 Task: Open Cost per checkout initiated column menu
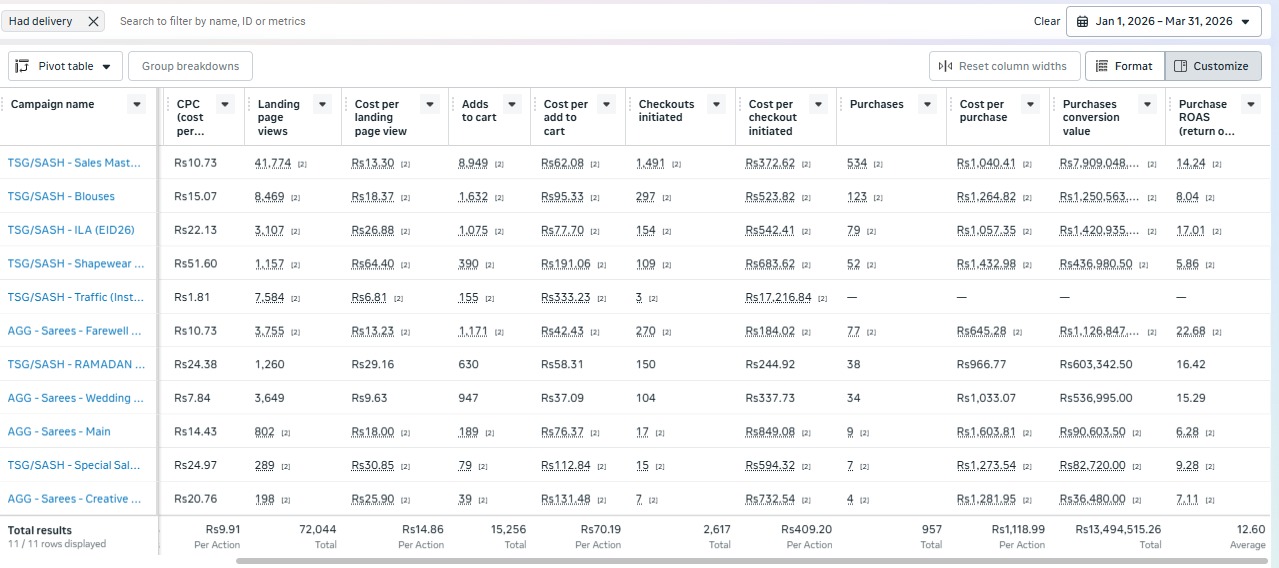coord(818,104)
